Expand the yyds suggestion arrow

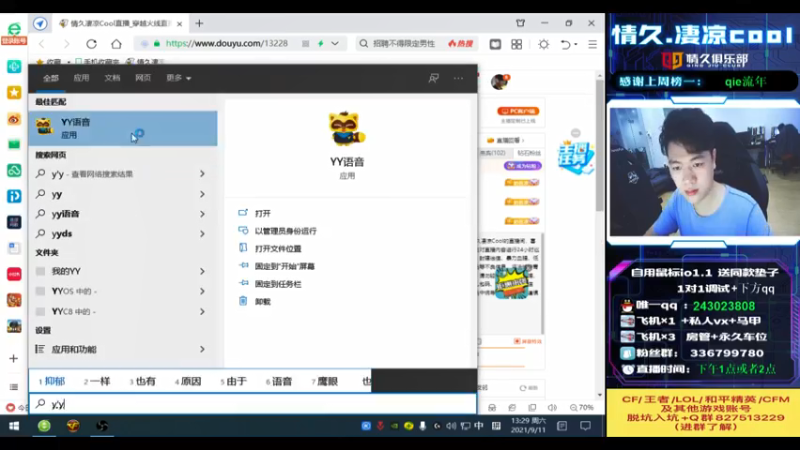202,234
